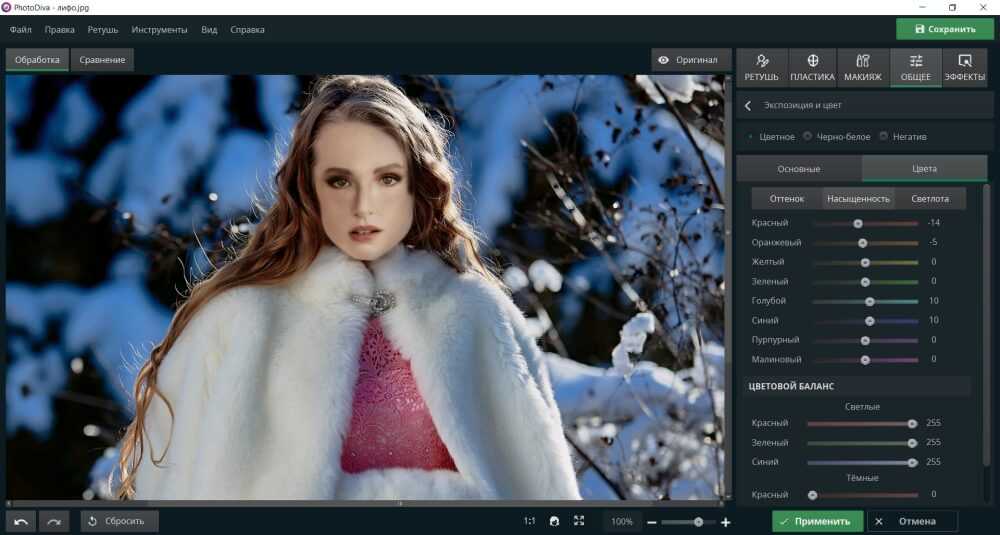This screenshot has width=1000, height=535.
Task: Switch to the Сравнение tab
Action: [103, 60]
